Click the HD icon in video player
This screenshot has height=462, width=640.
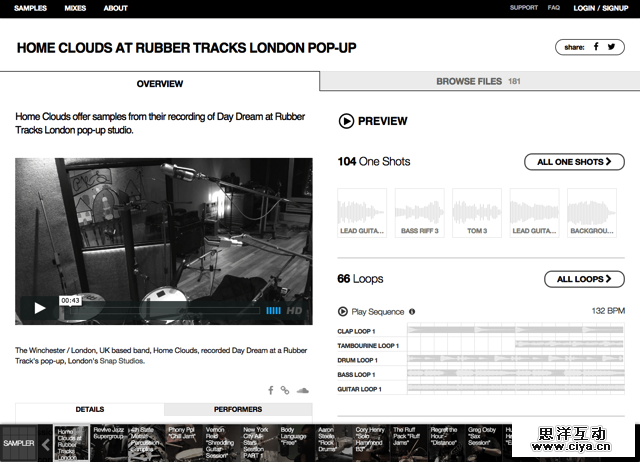294,311
